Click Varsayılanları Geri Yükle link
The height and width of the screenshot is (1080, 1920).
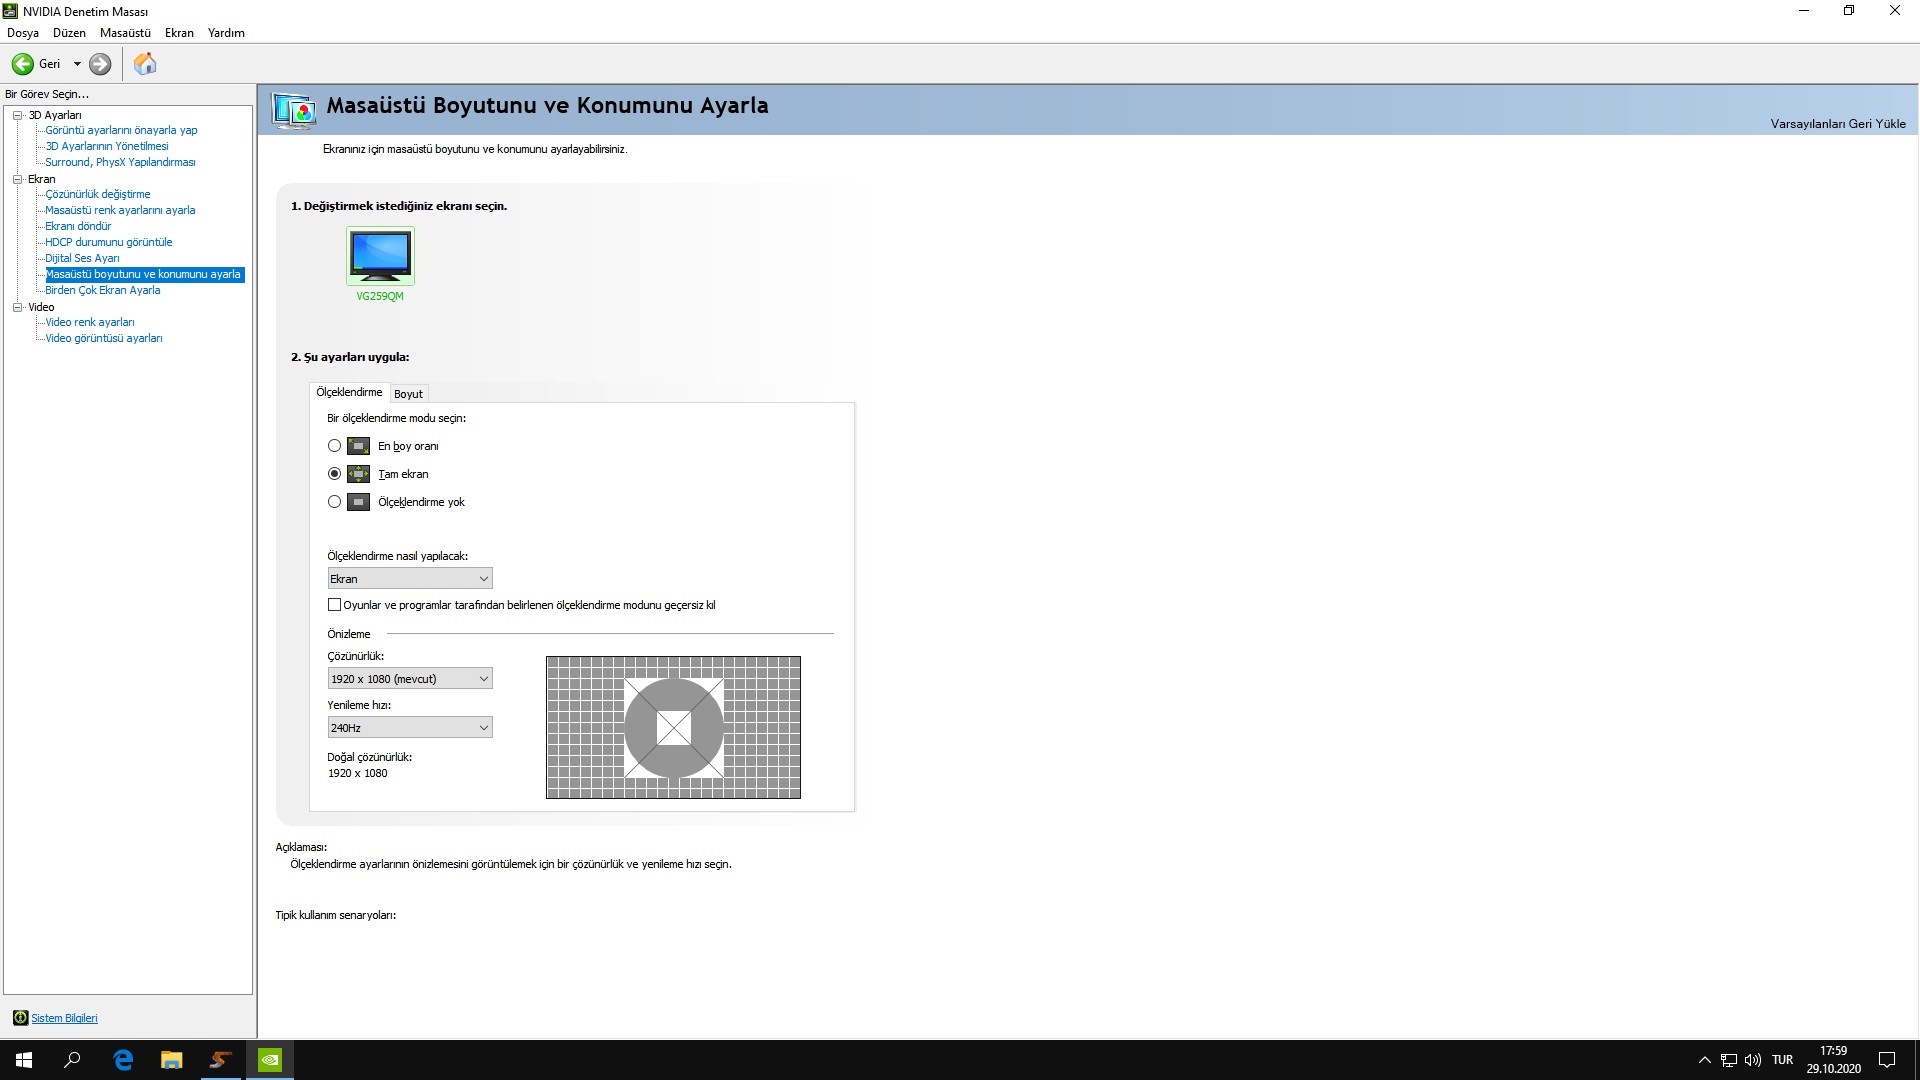coord(1838,124)
